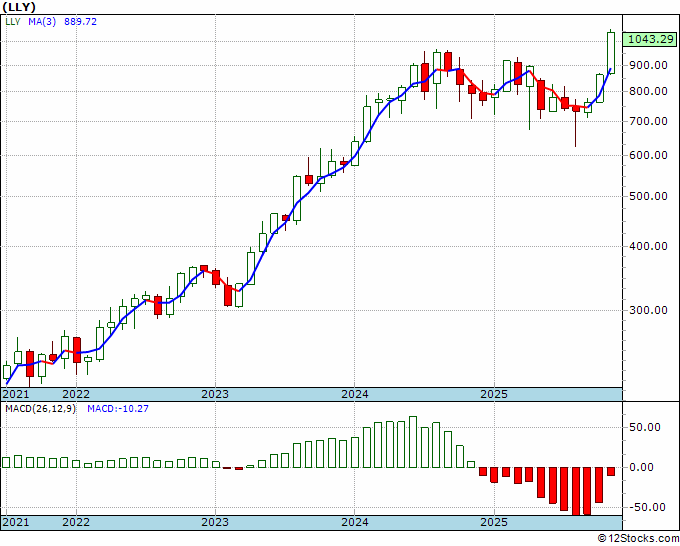Click the last red MACD histogram bar
Screen dimensions: 680x546
click(611, 471)
